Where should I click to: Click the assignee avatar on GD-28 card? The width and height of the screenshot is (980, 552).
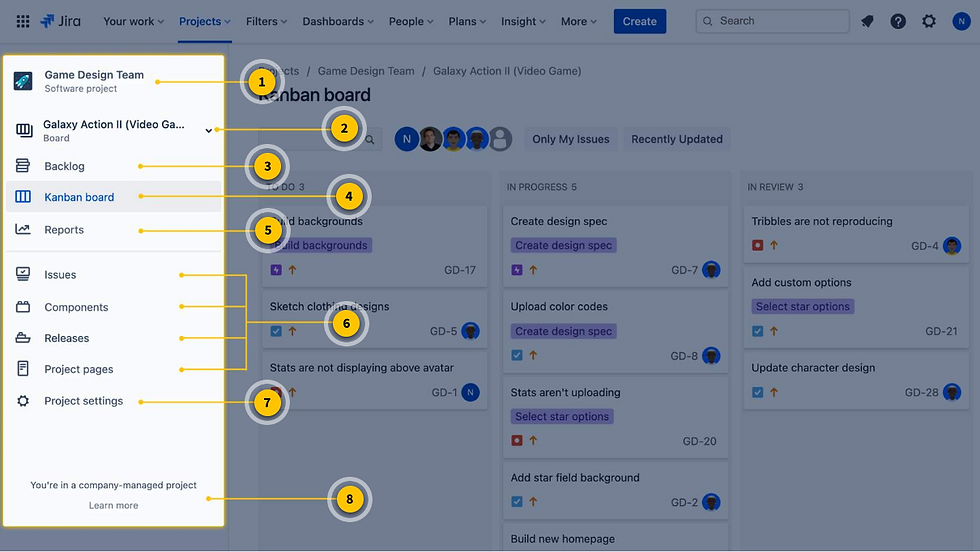[952, 393]
